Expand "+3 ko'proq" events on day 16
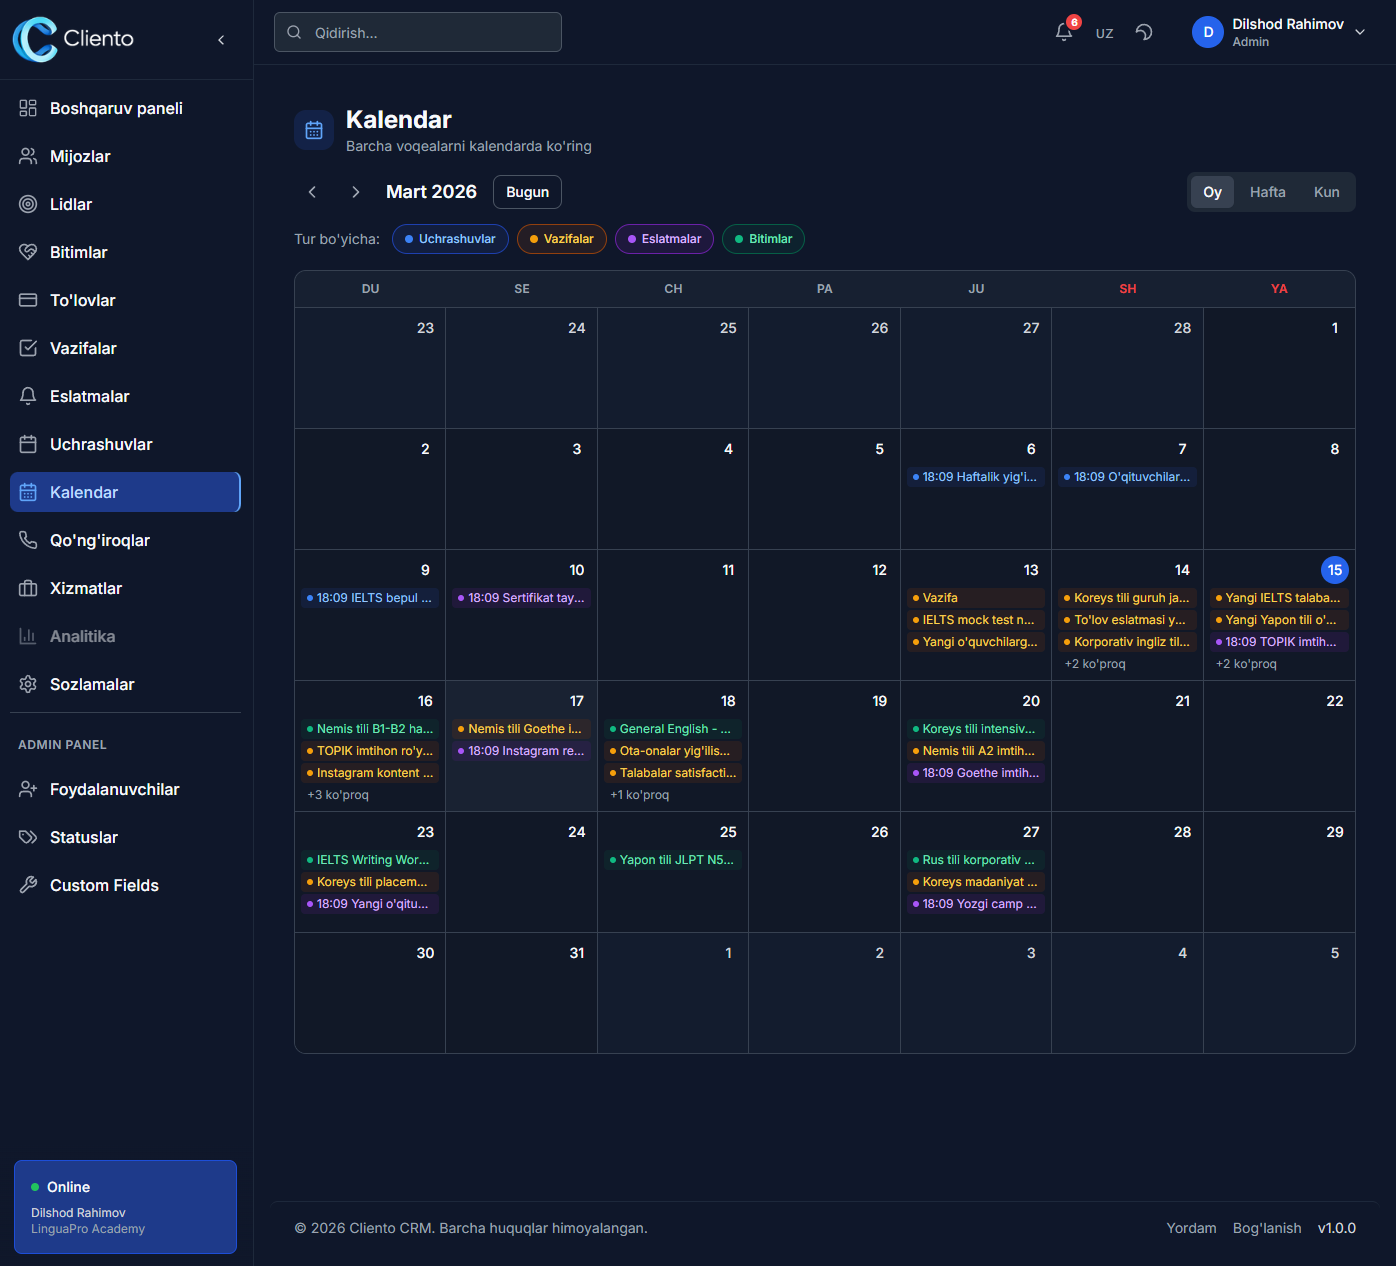1396x1266 pixels. [x=338, y=795]
